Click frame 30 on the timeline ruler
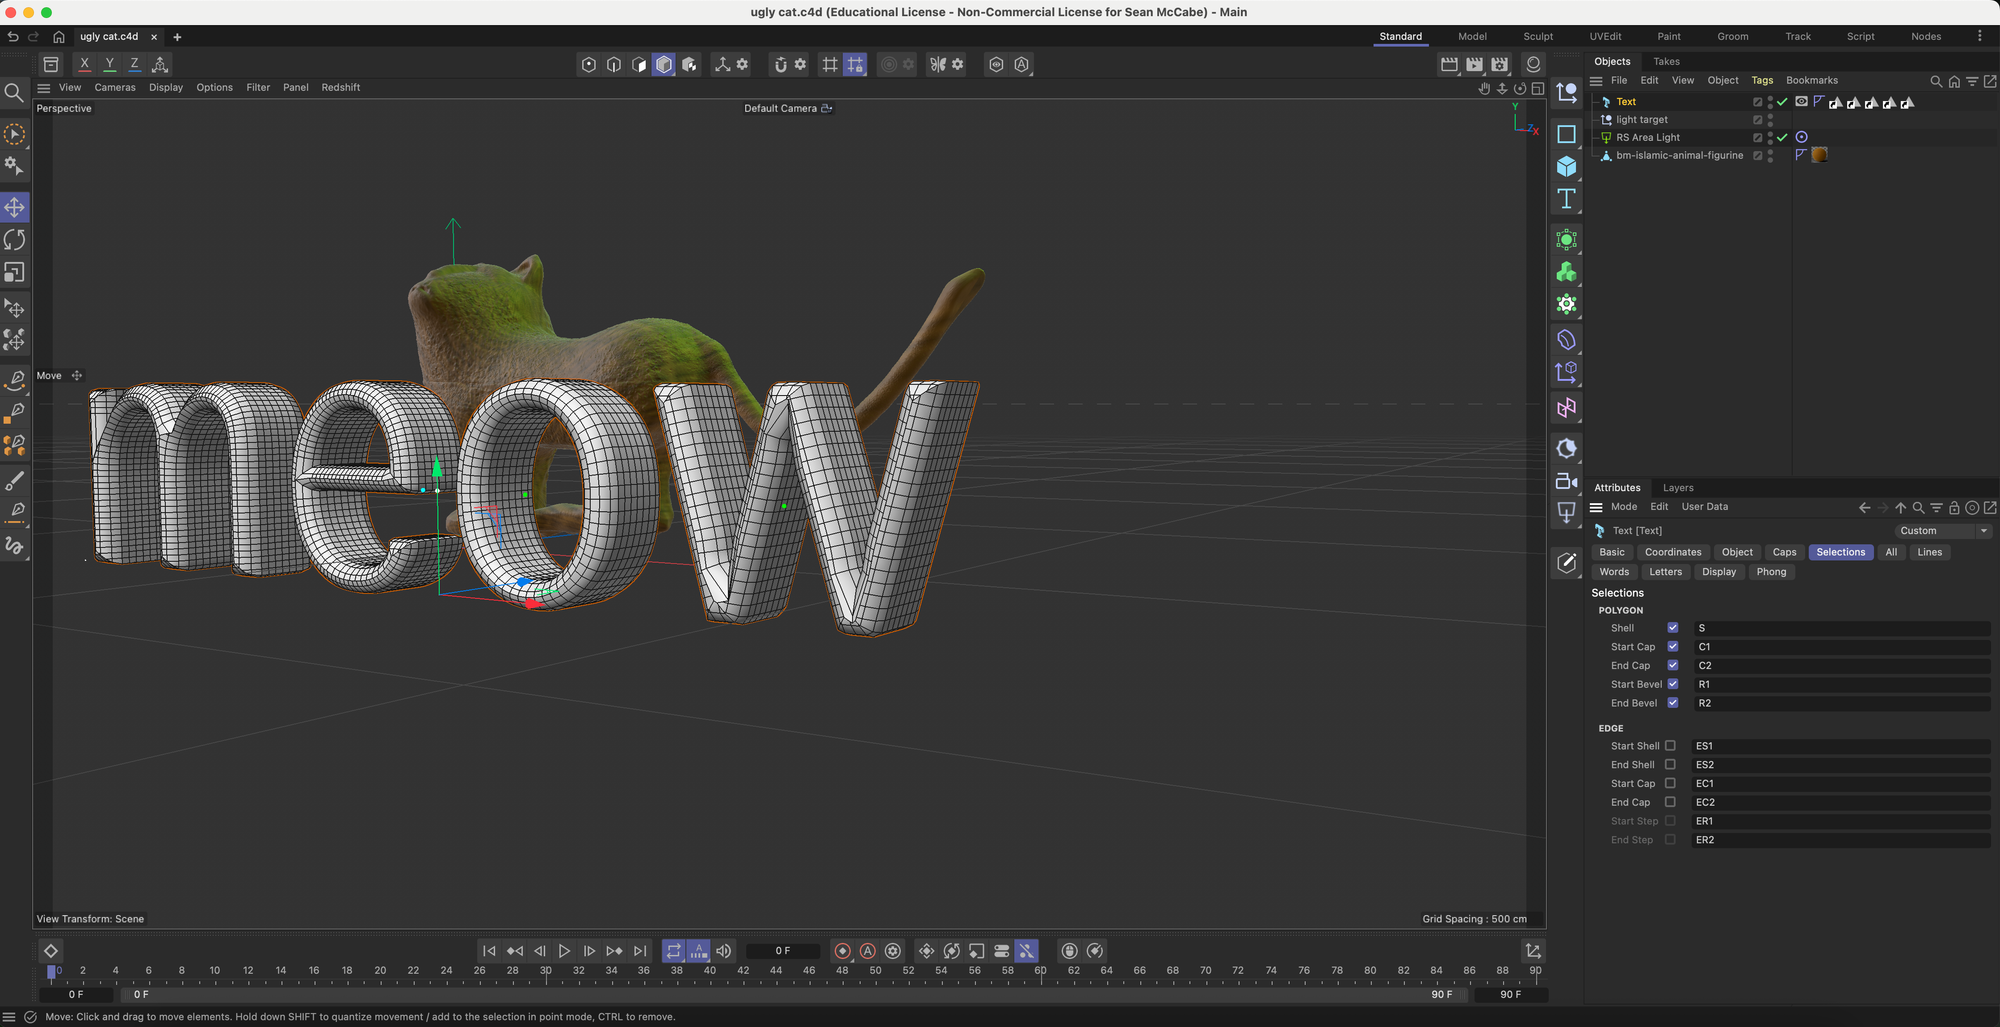Screen dimensions: 2000x1027 545,971
